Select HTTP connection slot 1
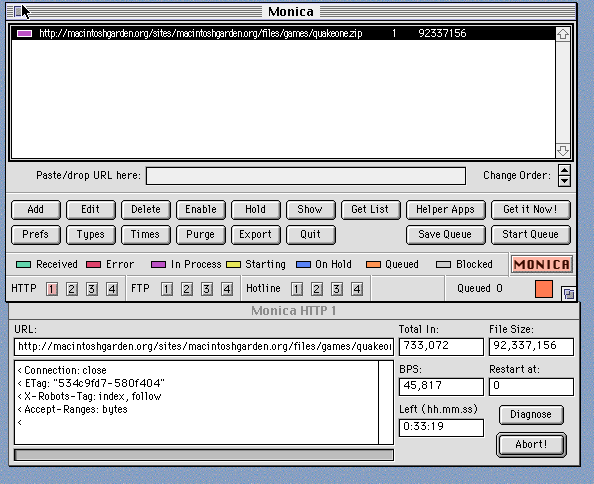The width and height of the screenshot is (594, 484). point(52,289)
